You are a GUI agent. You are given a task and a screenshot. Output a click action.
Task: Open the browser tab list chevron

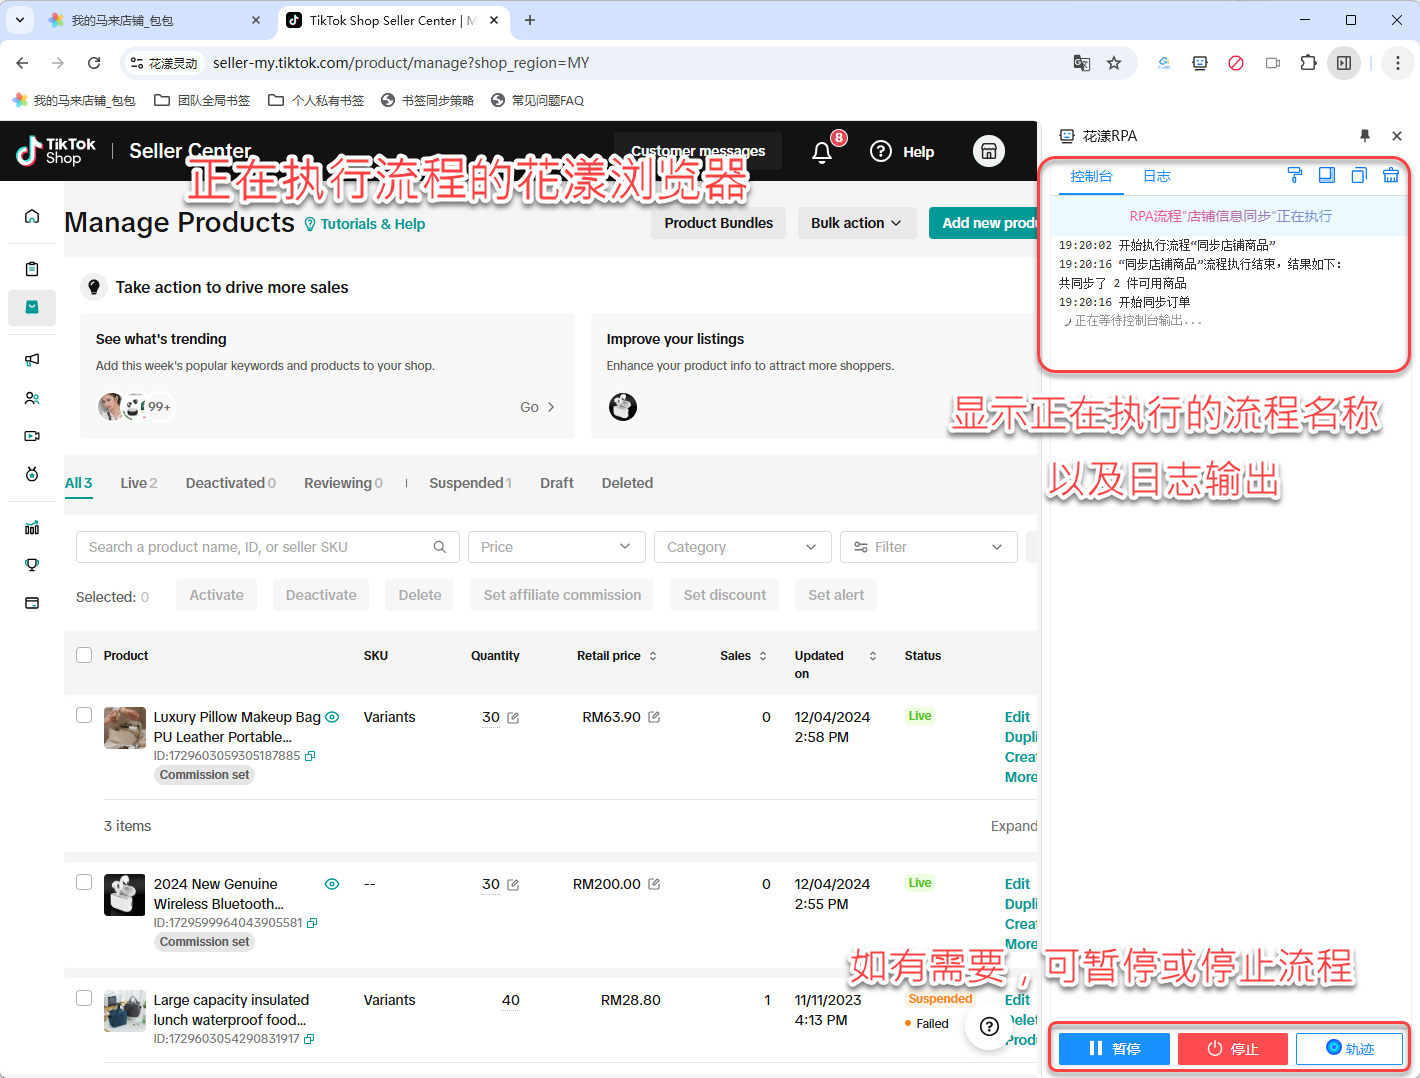point(20,20)
